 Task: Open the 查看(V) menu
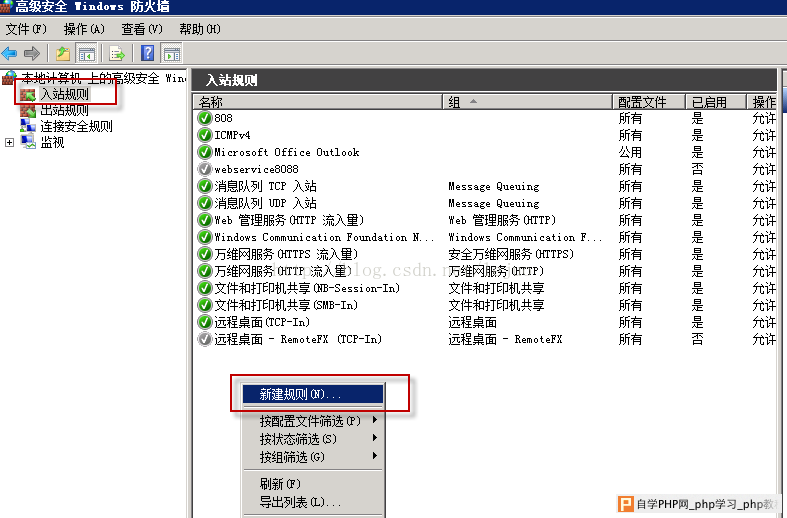pos(142,29)
